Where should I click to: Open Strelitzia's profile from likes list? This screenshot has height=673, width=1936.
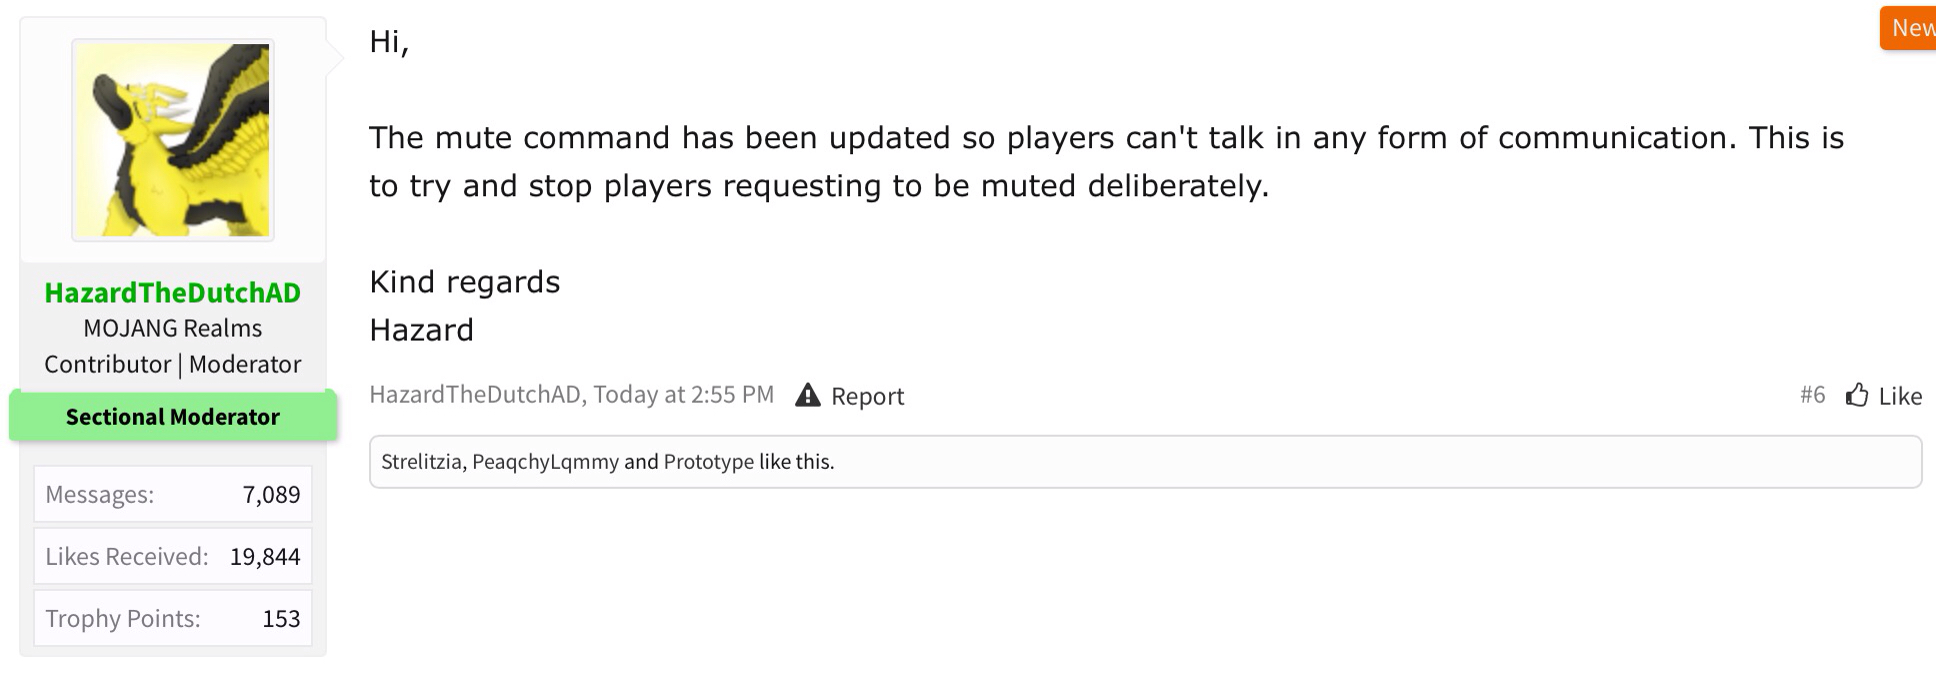click(421, 462)
